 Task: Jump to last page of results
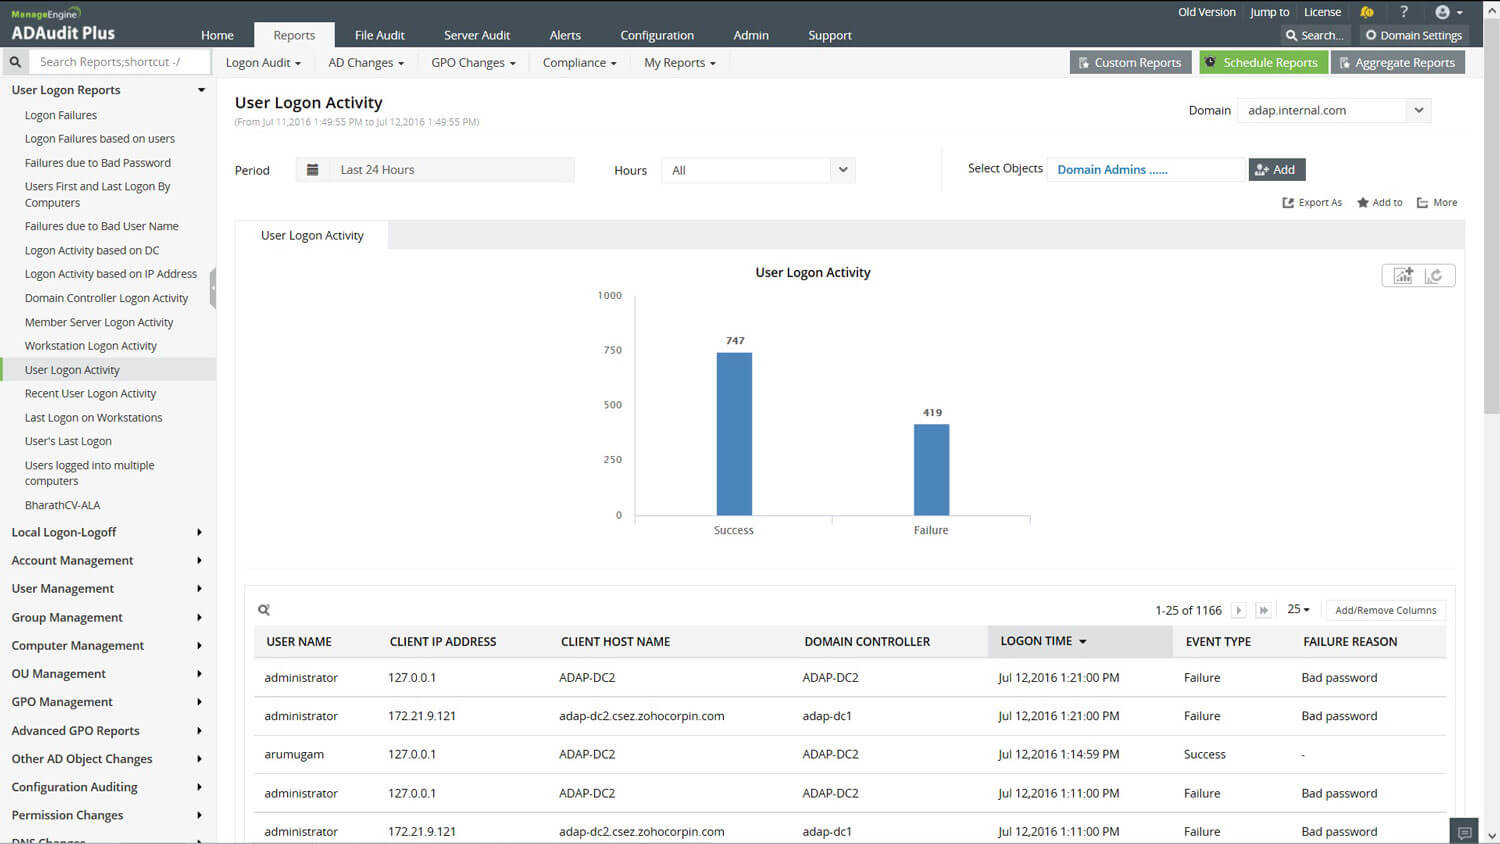pyautogui.click(x=1264, y=610)
